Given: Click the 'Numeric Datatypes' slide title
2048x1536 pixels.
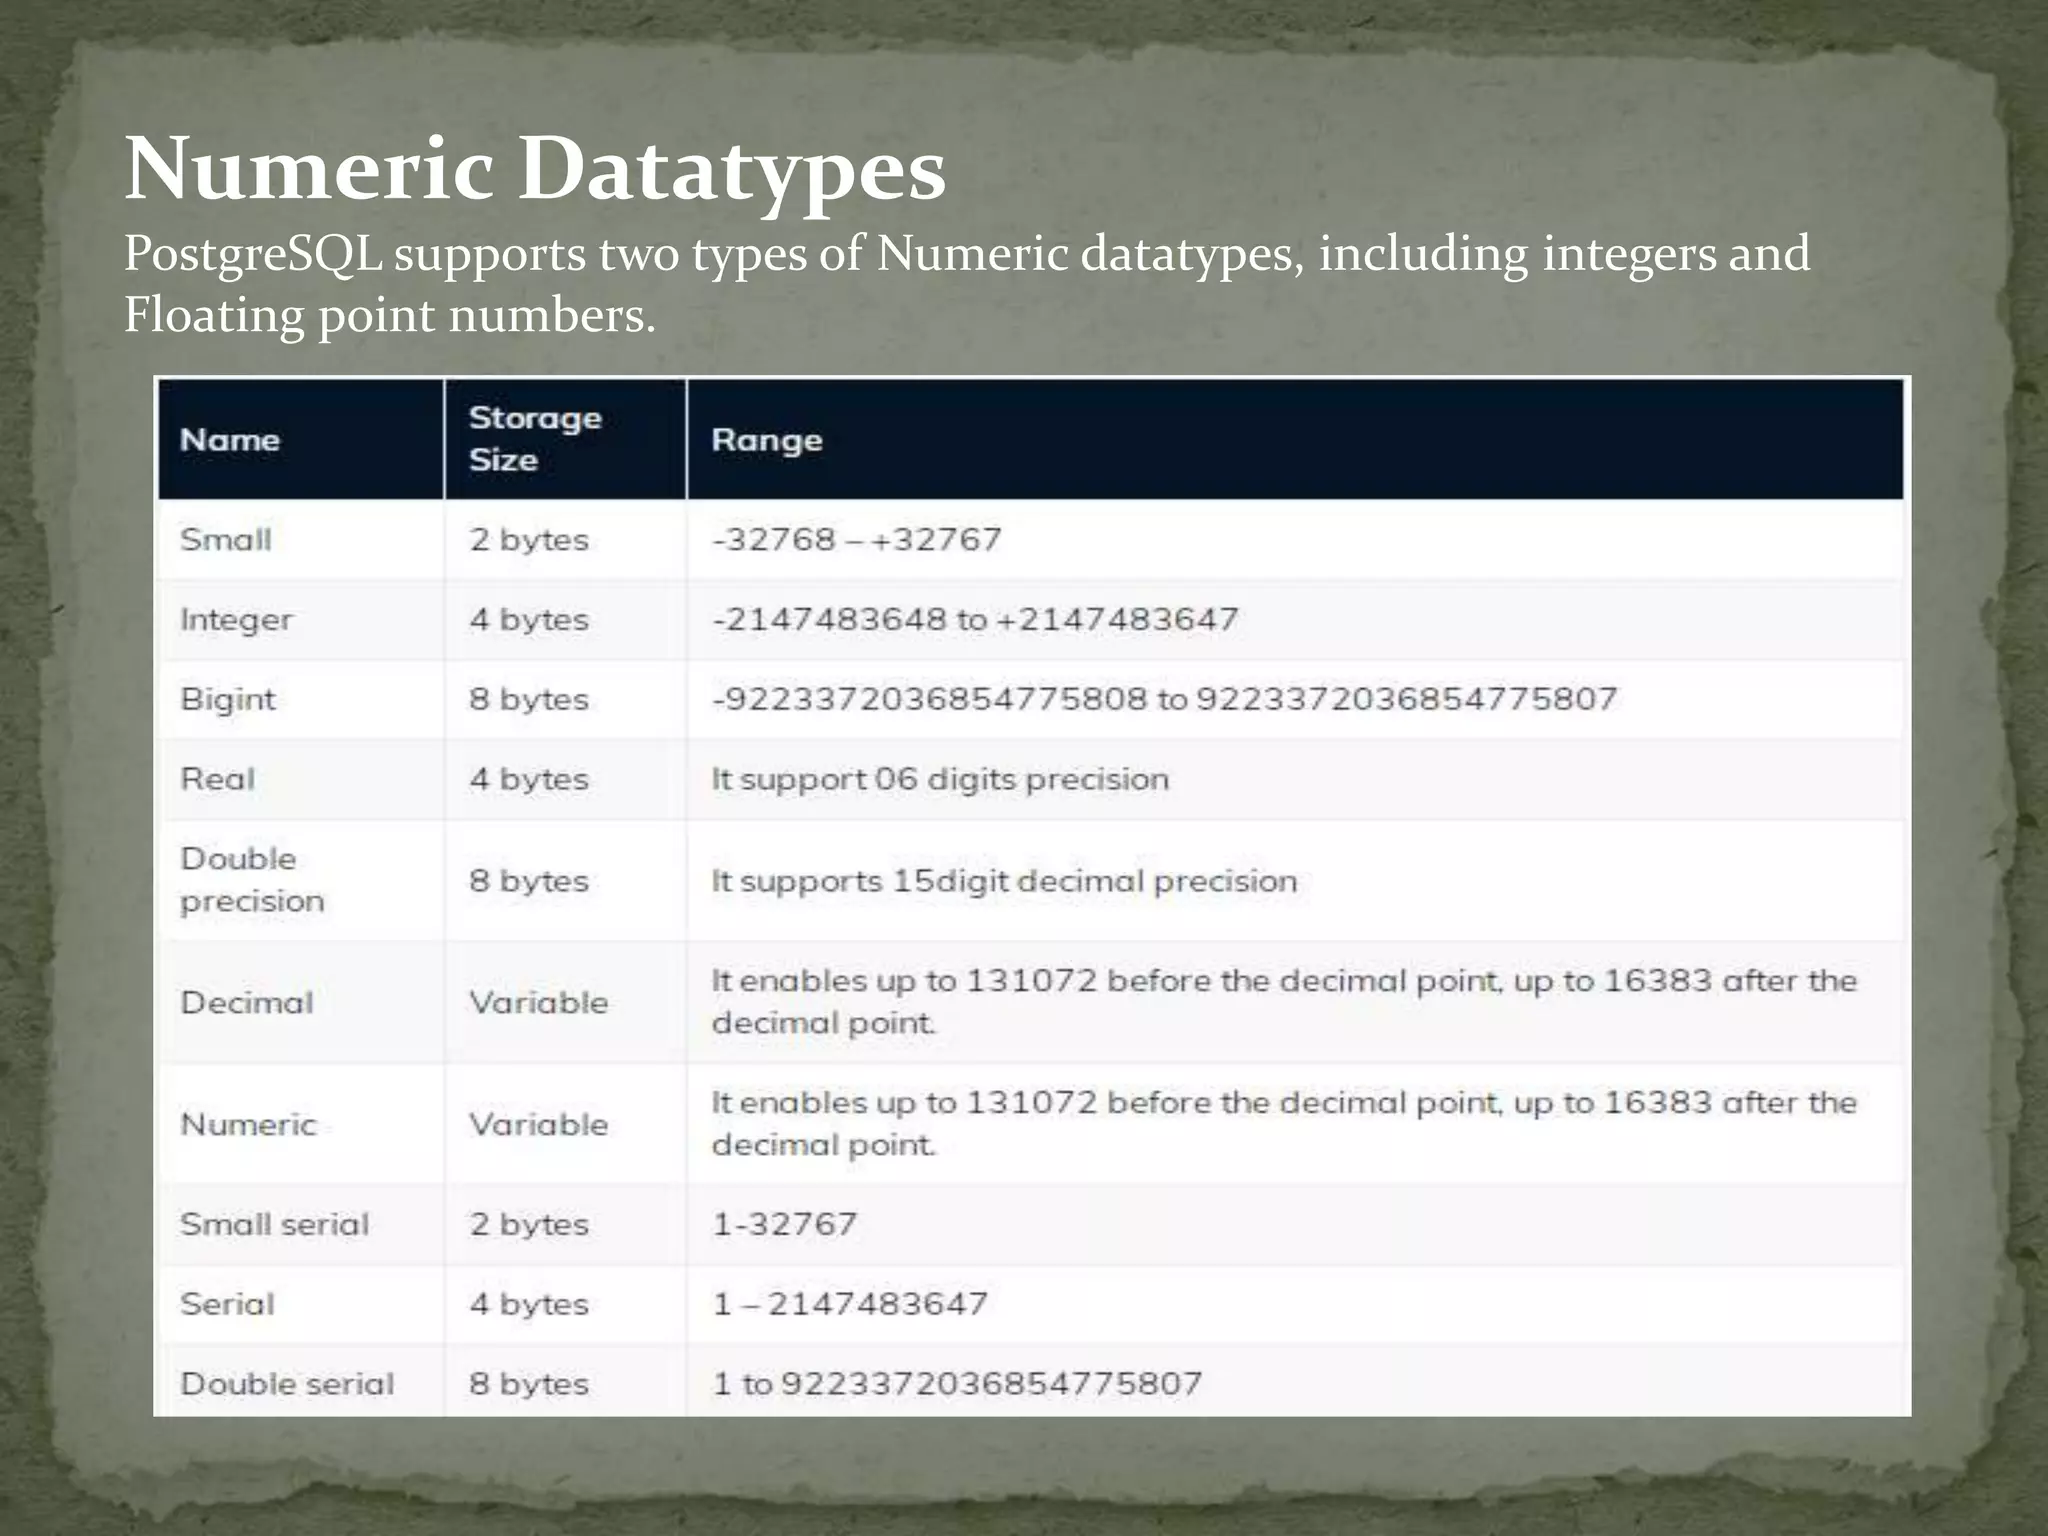Looking at the screenshot, I should 535,169.
